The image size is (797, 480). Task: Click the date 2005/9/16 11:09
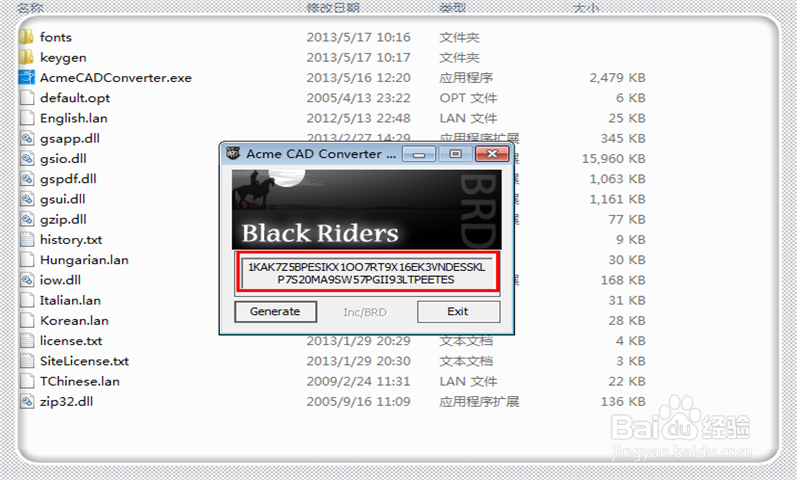(x=358, y=402)
